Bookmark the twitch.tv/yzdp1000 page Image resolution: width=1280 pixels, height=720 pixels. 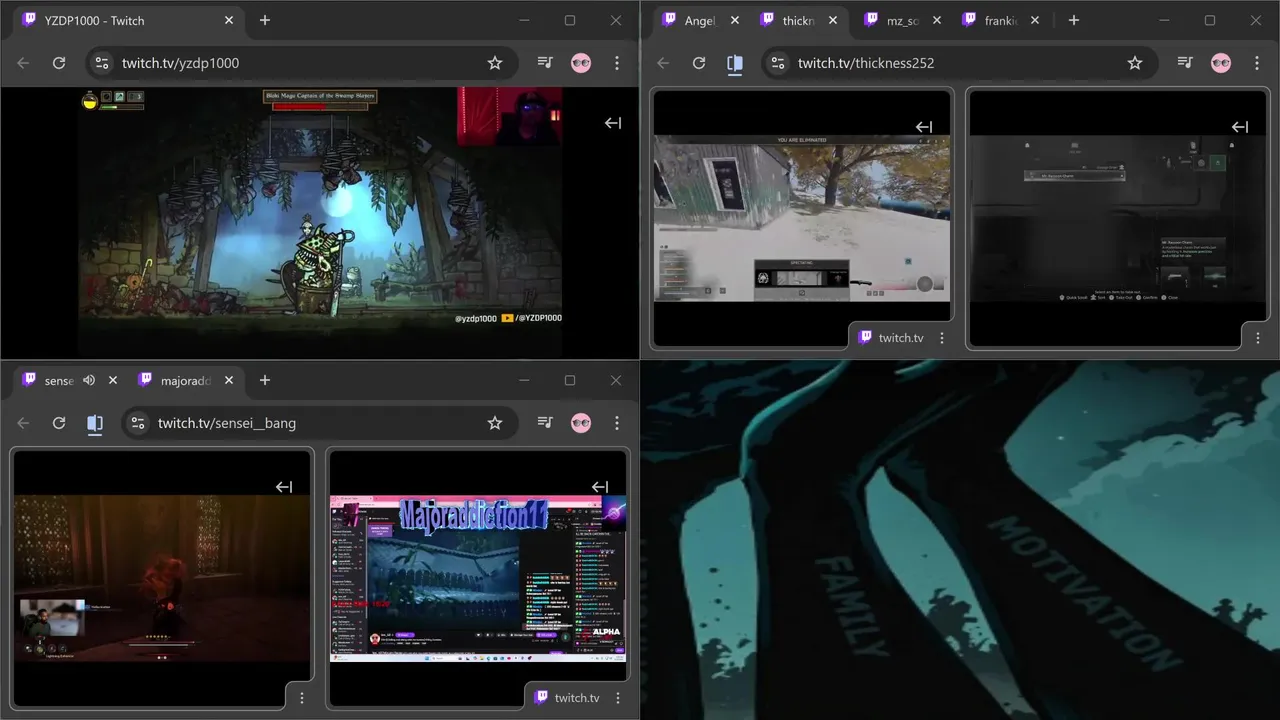(x=495, y=63)
